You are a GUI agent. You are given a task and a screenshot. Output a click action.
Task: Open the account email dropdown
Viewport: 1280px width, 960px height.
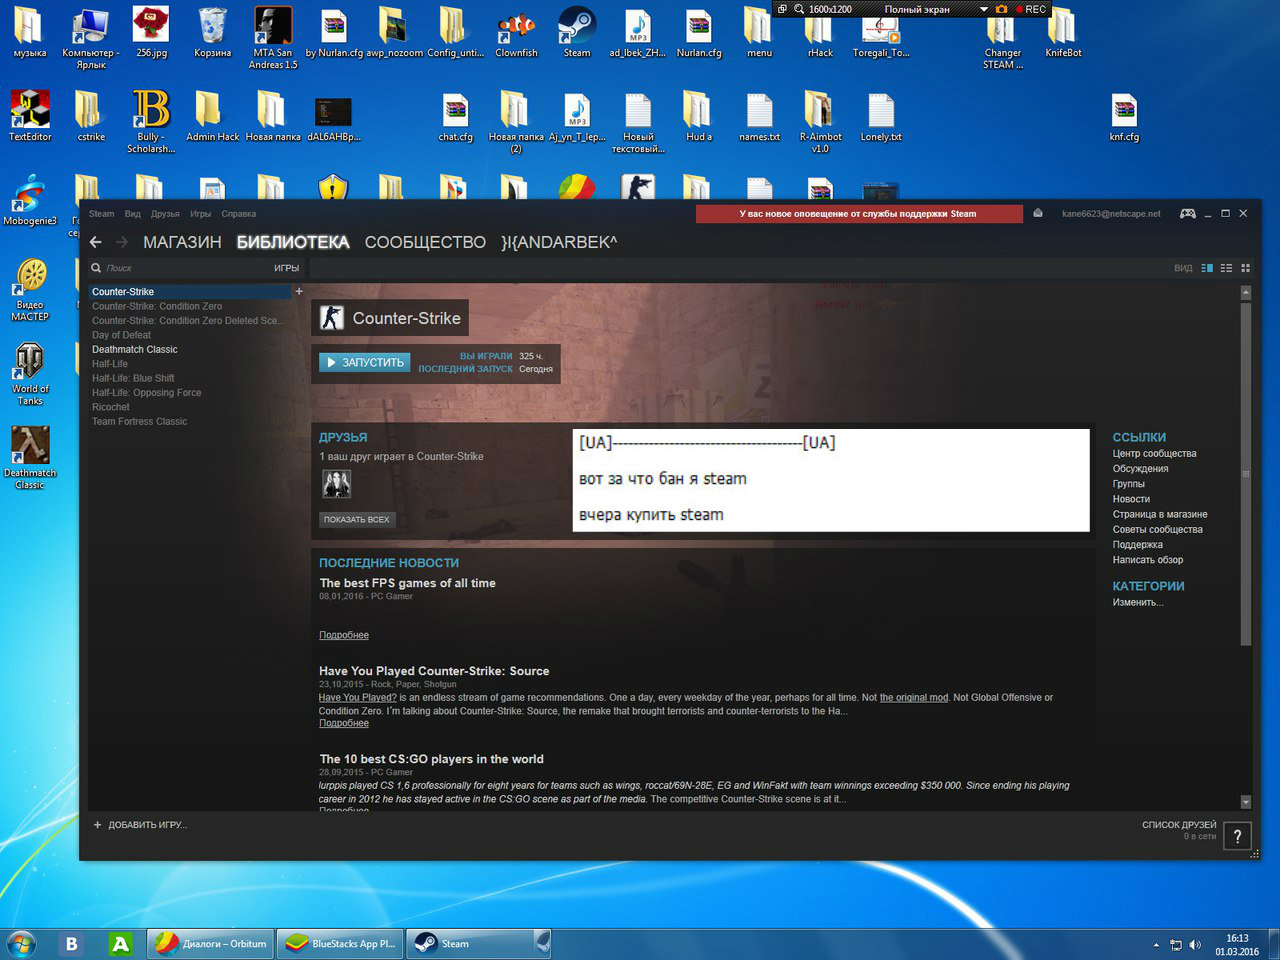pos(1111,214)
